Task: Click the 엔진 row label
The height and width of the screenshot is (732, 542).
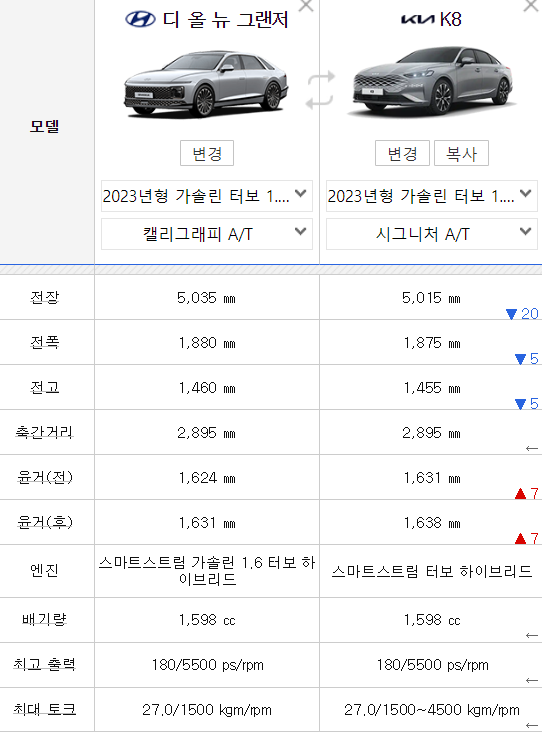Action: pos(45,570)
